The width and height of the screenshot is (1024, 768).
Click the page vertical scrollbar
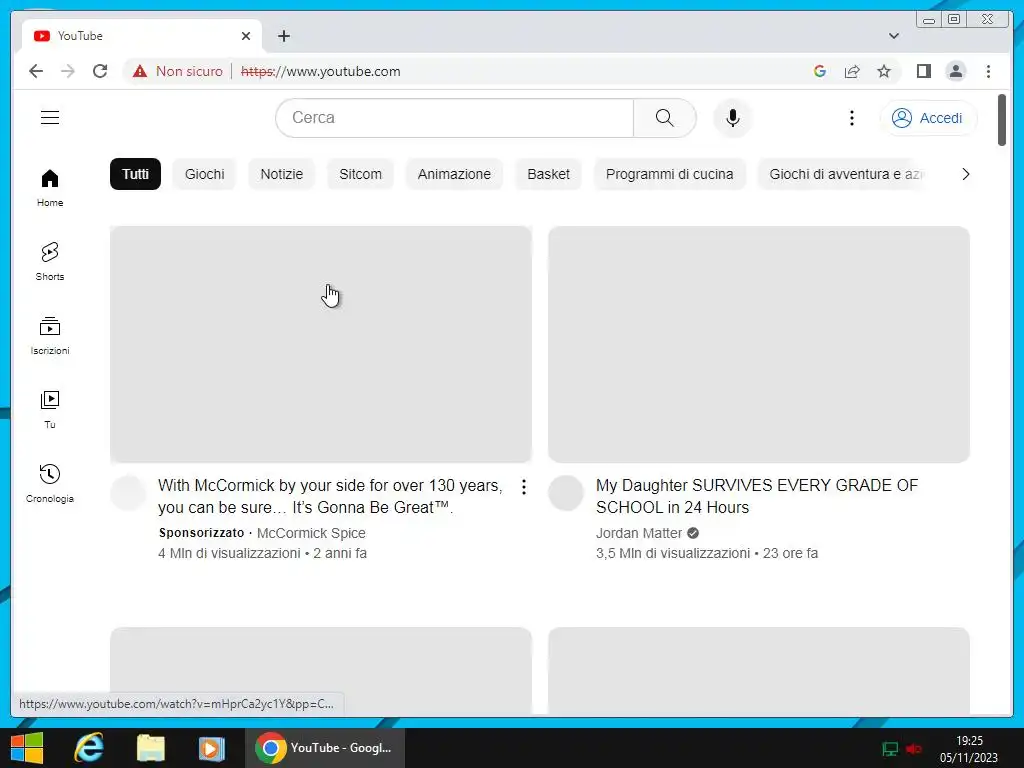1002,120
